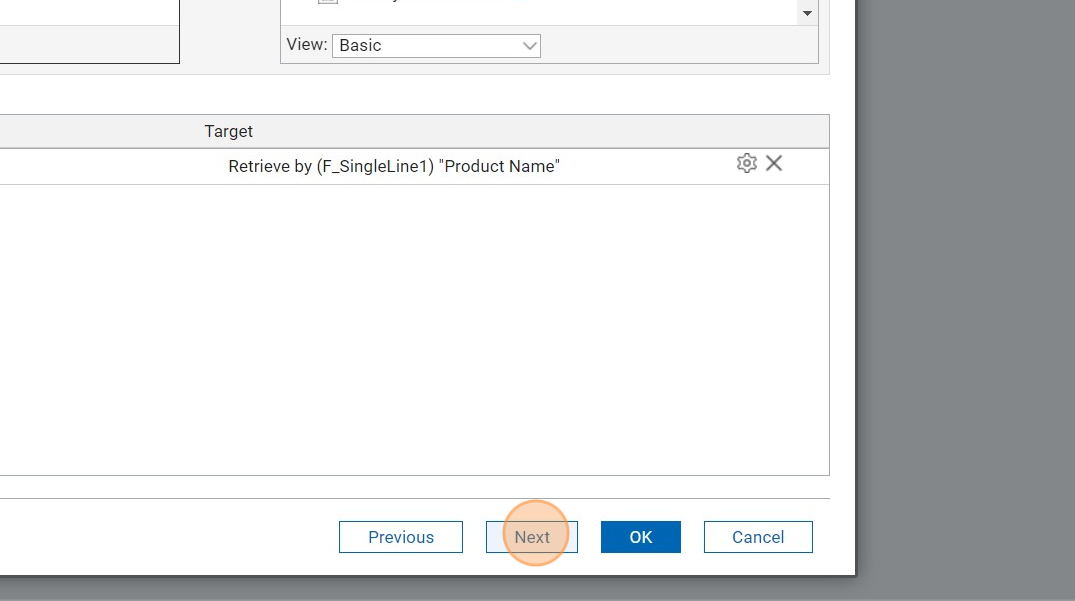This screenshot has height=601, width=1075.
Task: Confirm the dialog with OK
Action: [x=641, y=537]
